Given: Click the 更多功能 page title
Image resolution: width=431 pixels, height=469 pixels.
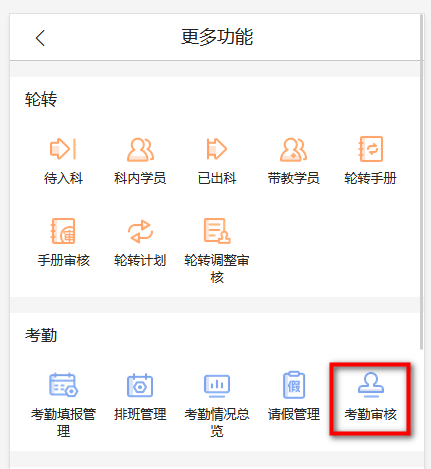Looking at the screenshot, I should (x=217, y=37).
